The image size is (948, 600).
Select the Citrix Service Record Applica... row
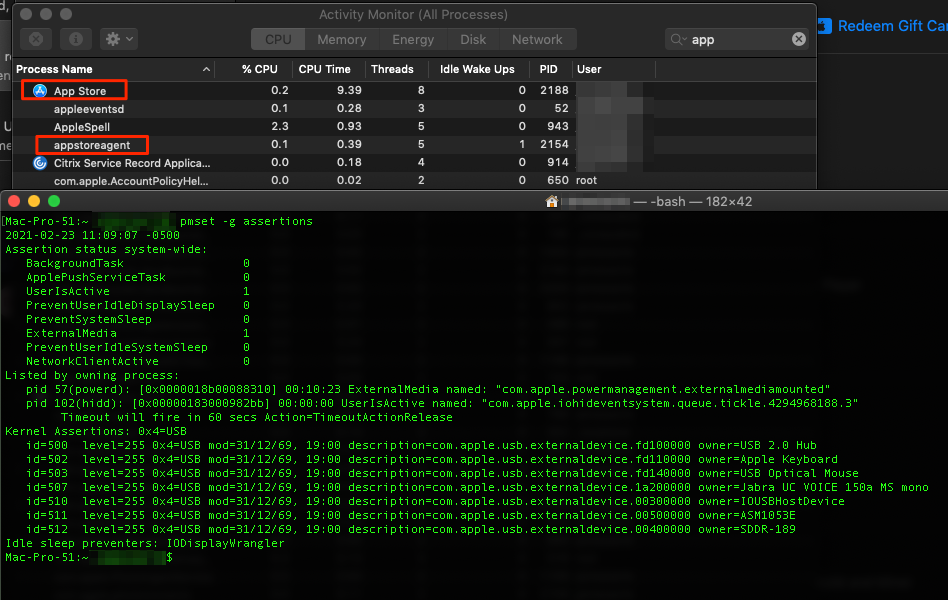[414, 163]
